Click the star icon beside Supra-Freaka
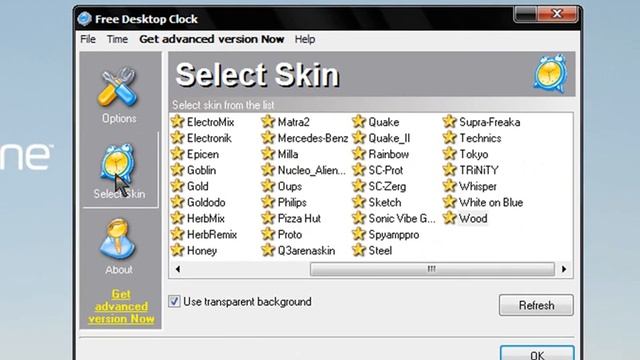 point(449,122)
